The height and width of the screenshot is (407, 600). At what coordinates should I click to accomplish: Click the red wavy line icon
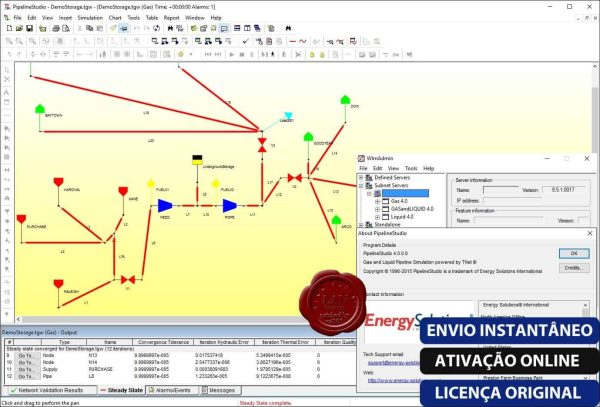pyautogui.click(x=303, y=41)
